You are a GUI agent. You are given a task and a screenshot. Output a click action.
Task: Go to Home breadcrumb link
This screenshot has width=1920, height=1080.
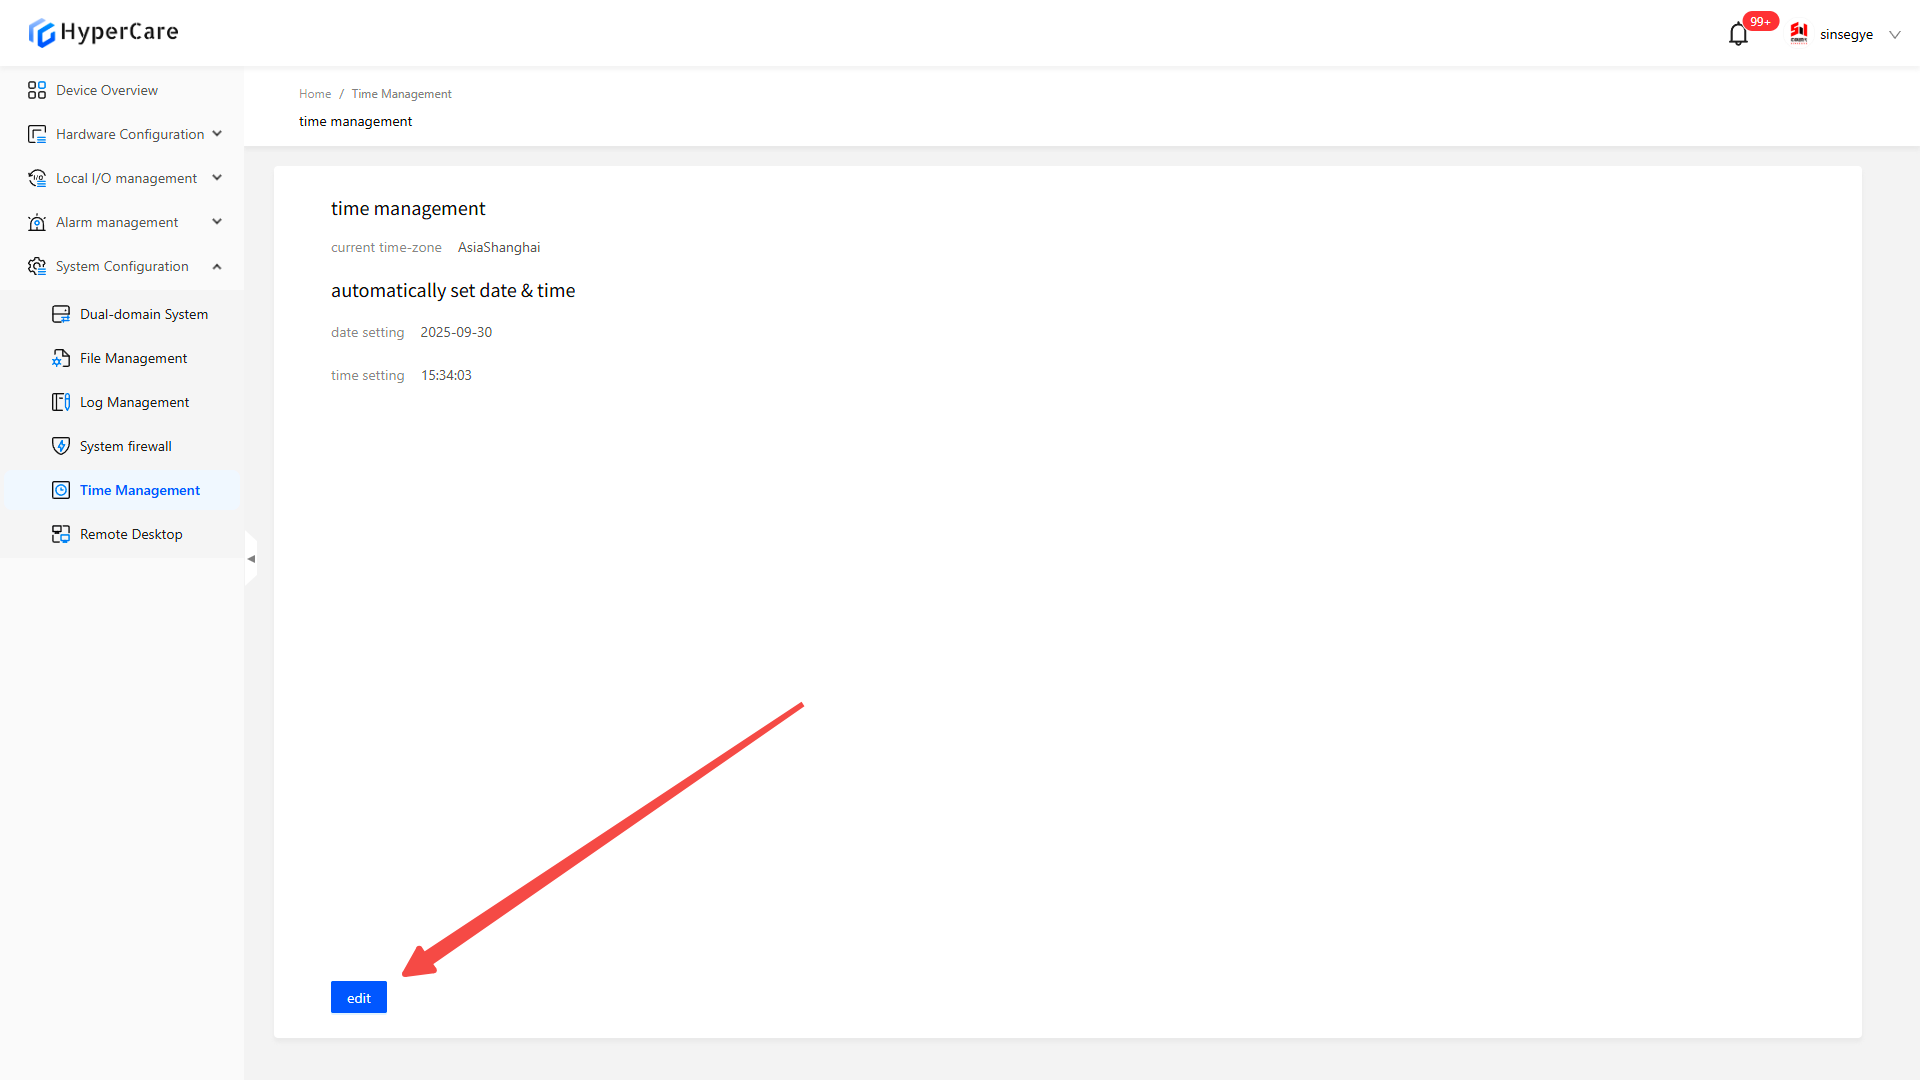[314, 94]
